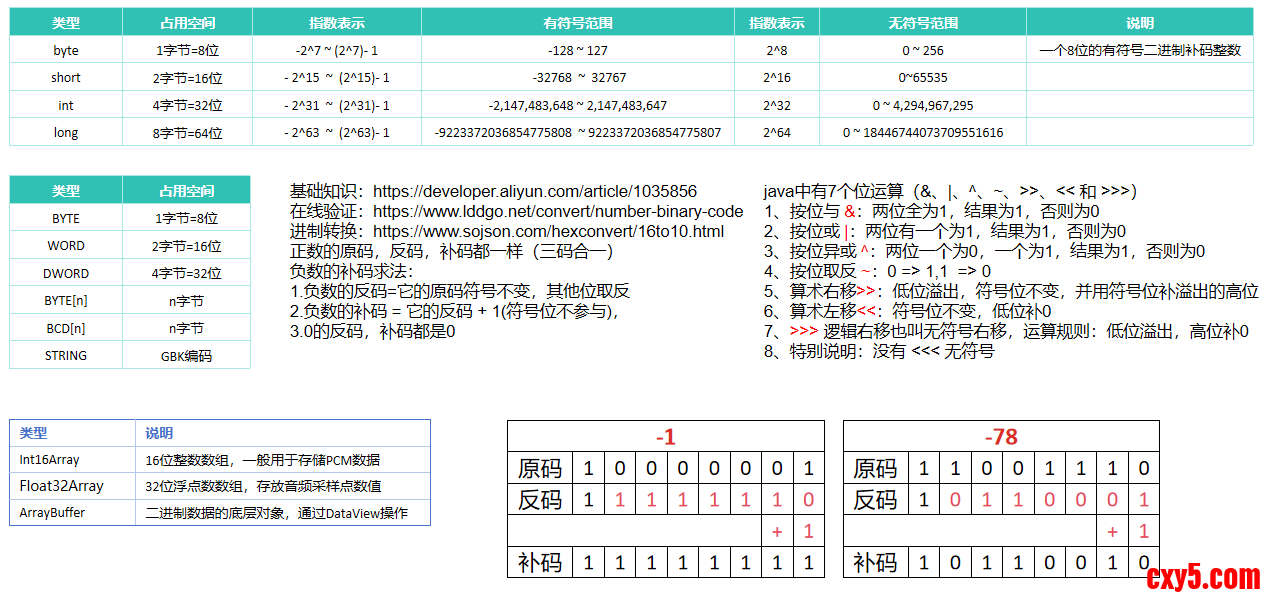
Task: Select the Float32Array row label
Action: pyautogui.click(x=61, y=486)
